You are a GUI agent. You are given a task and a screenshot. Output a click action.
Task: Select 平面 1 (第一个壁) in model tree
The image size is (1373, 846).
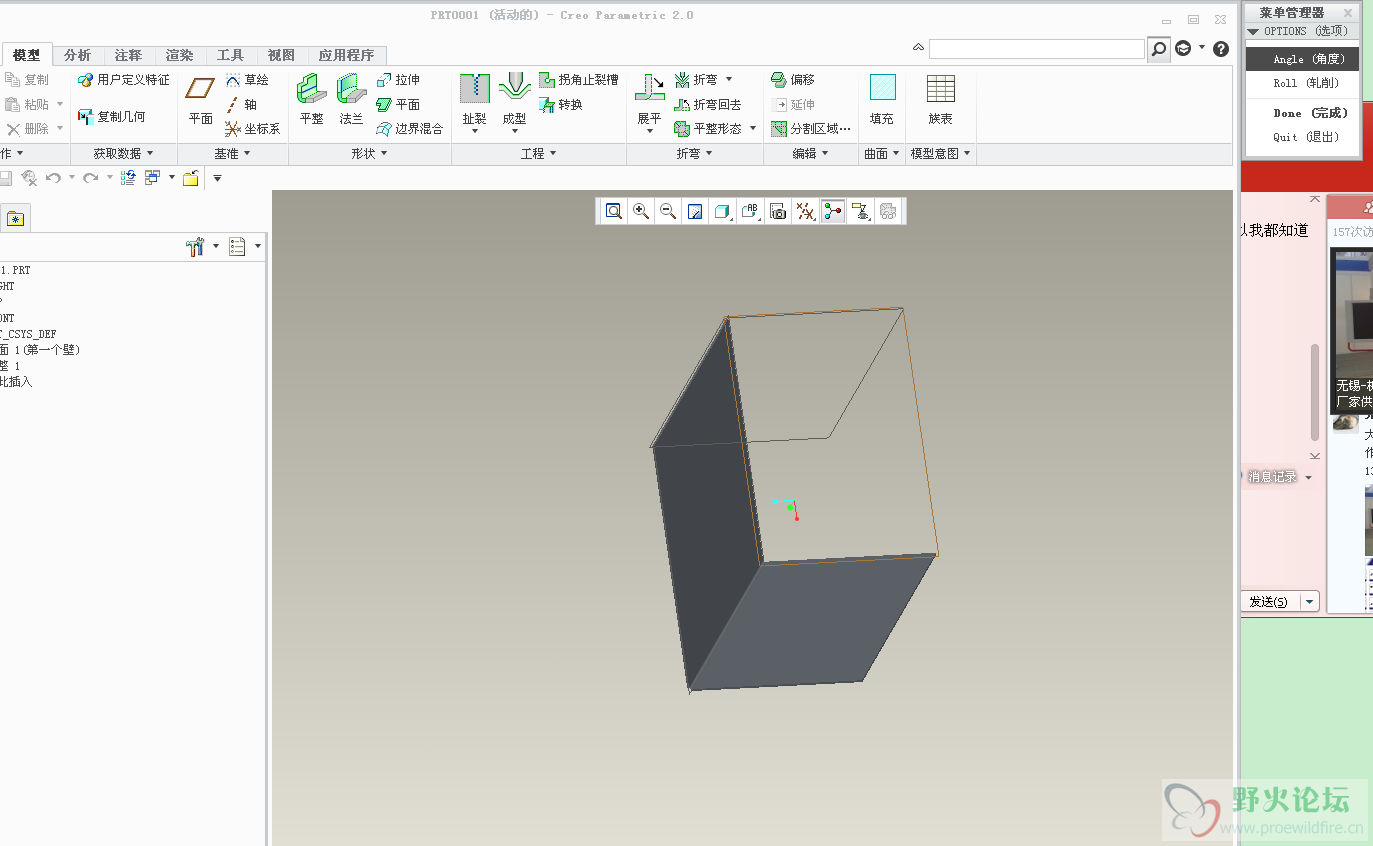(x=40, y=350)
